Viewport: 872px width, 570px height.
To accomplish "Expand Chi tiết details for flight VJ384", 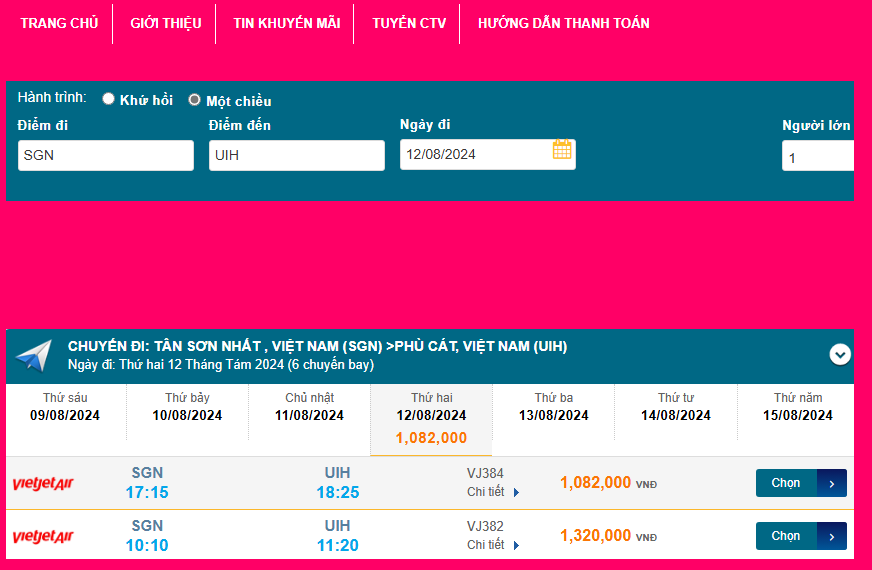I will 493,492.
